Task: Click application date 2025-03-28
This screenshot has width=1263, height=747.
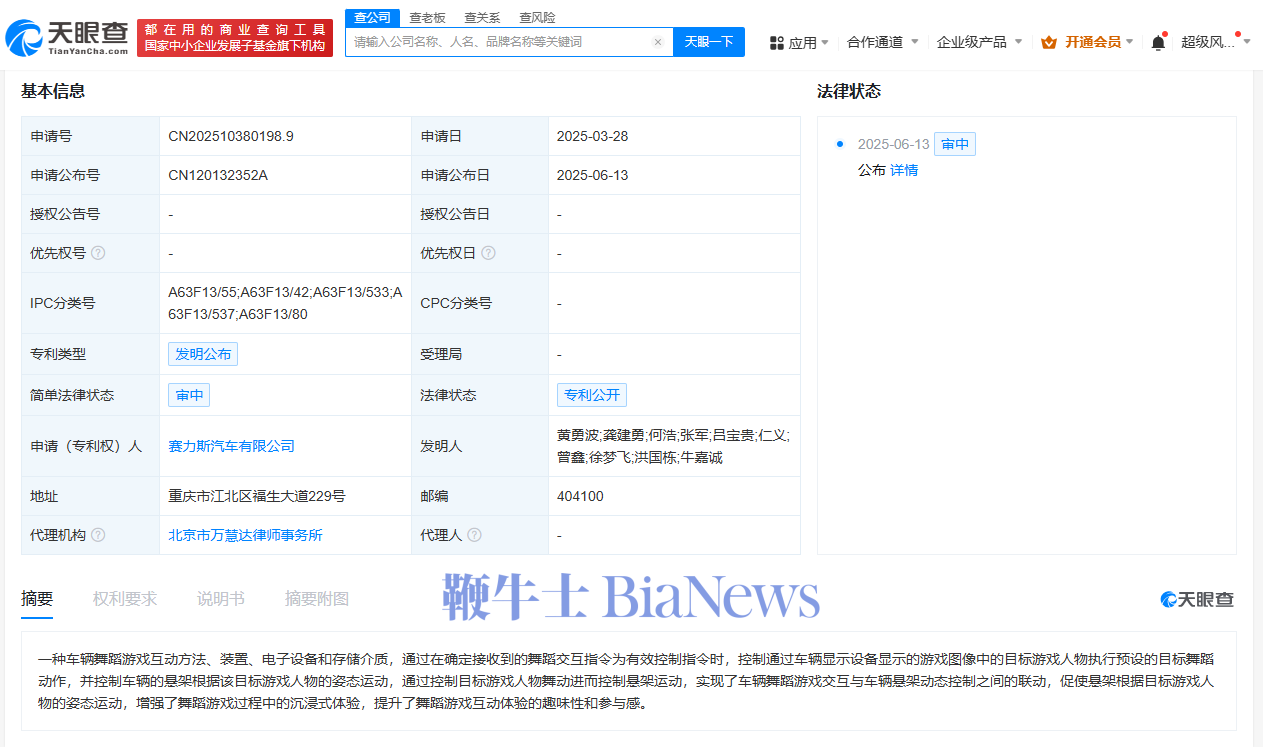Action: coord(593,136)
